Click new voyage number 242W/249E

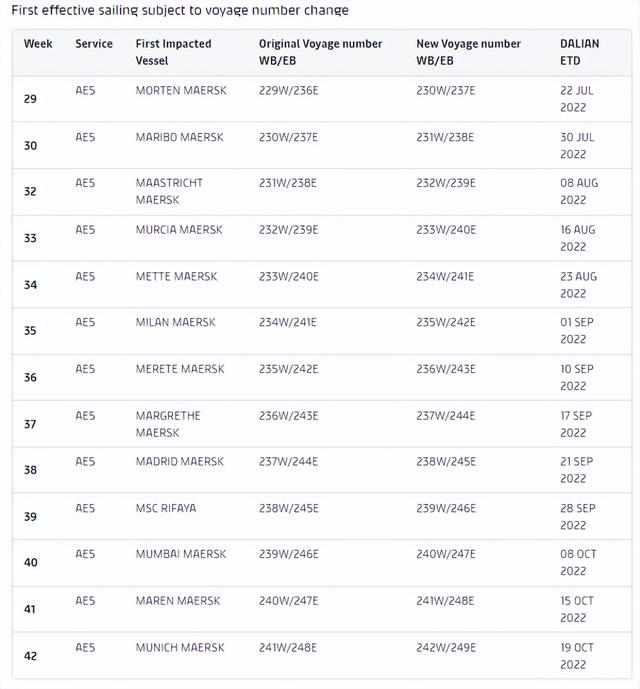(445, 647)
